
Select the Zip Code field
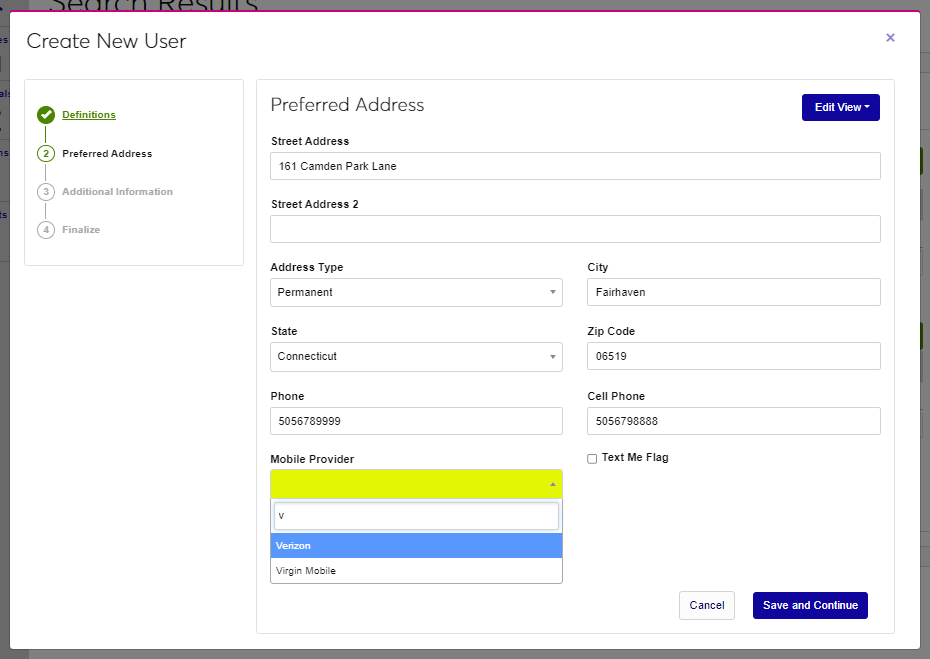click(733, 356)
